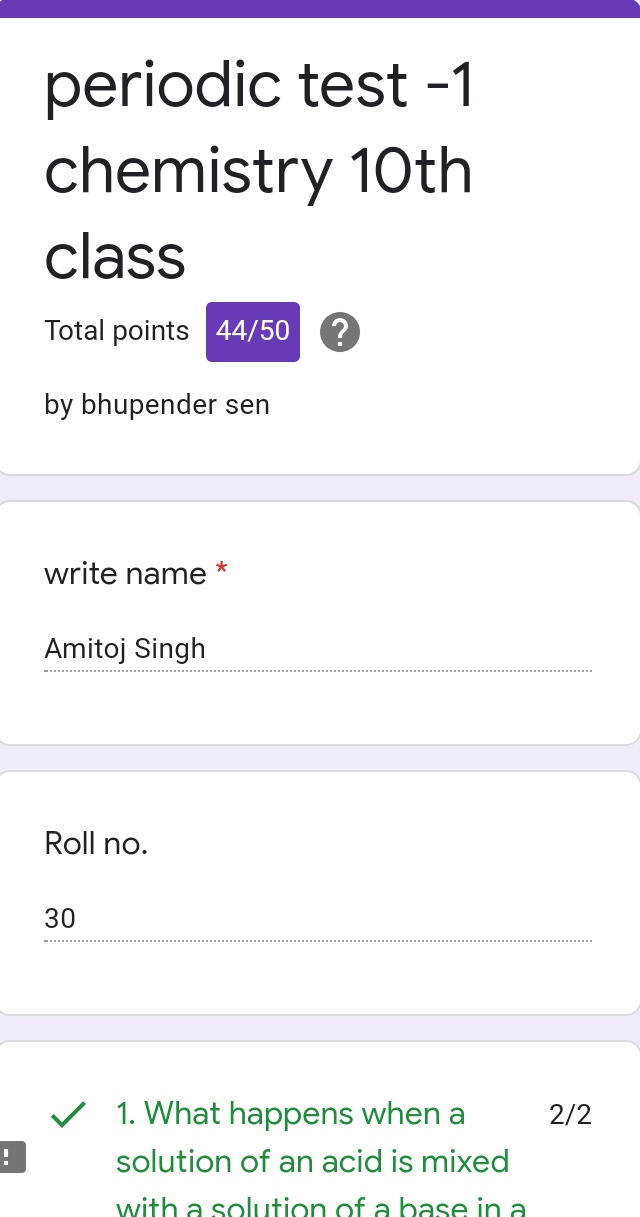Click the lavender gap between name and roll cards
The height and width of the screenshot is (1217, 640).
tap(320, 758)
